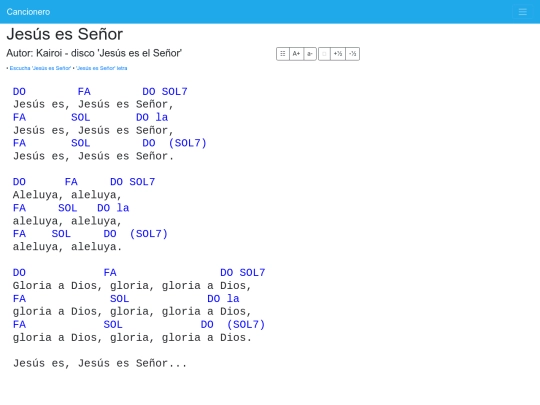The image size is (540, 405).
Task: Decrease font size with a- button
Action: (x=310, y=54)
